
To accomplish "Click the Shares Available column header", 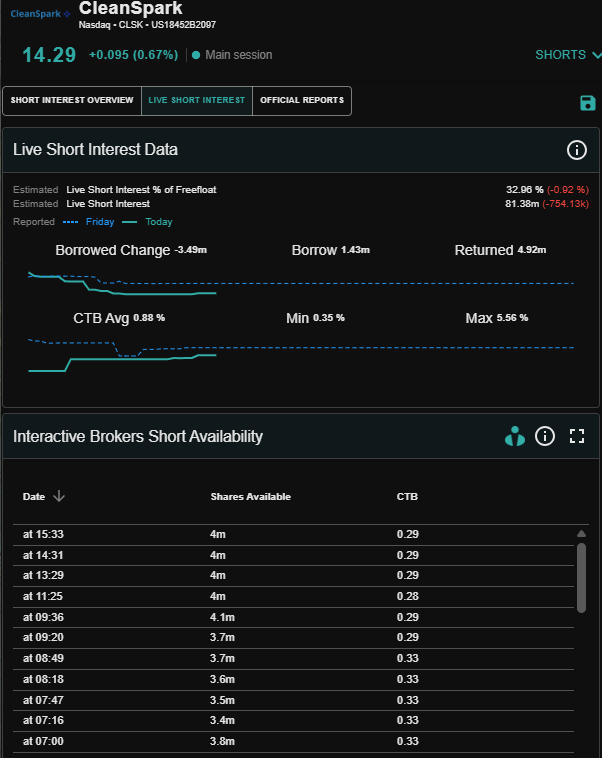I will (250, 496).
